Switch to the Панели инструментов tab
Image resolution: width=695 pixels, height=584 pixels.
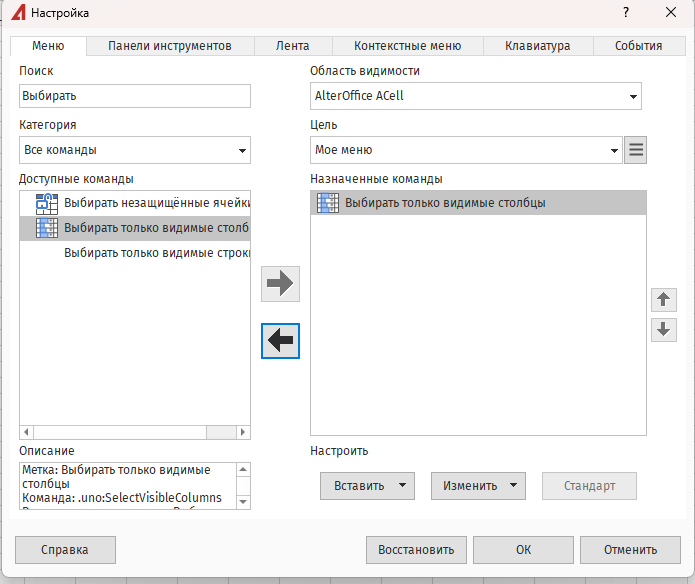[x=170, y=46]
